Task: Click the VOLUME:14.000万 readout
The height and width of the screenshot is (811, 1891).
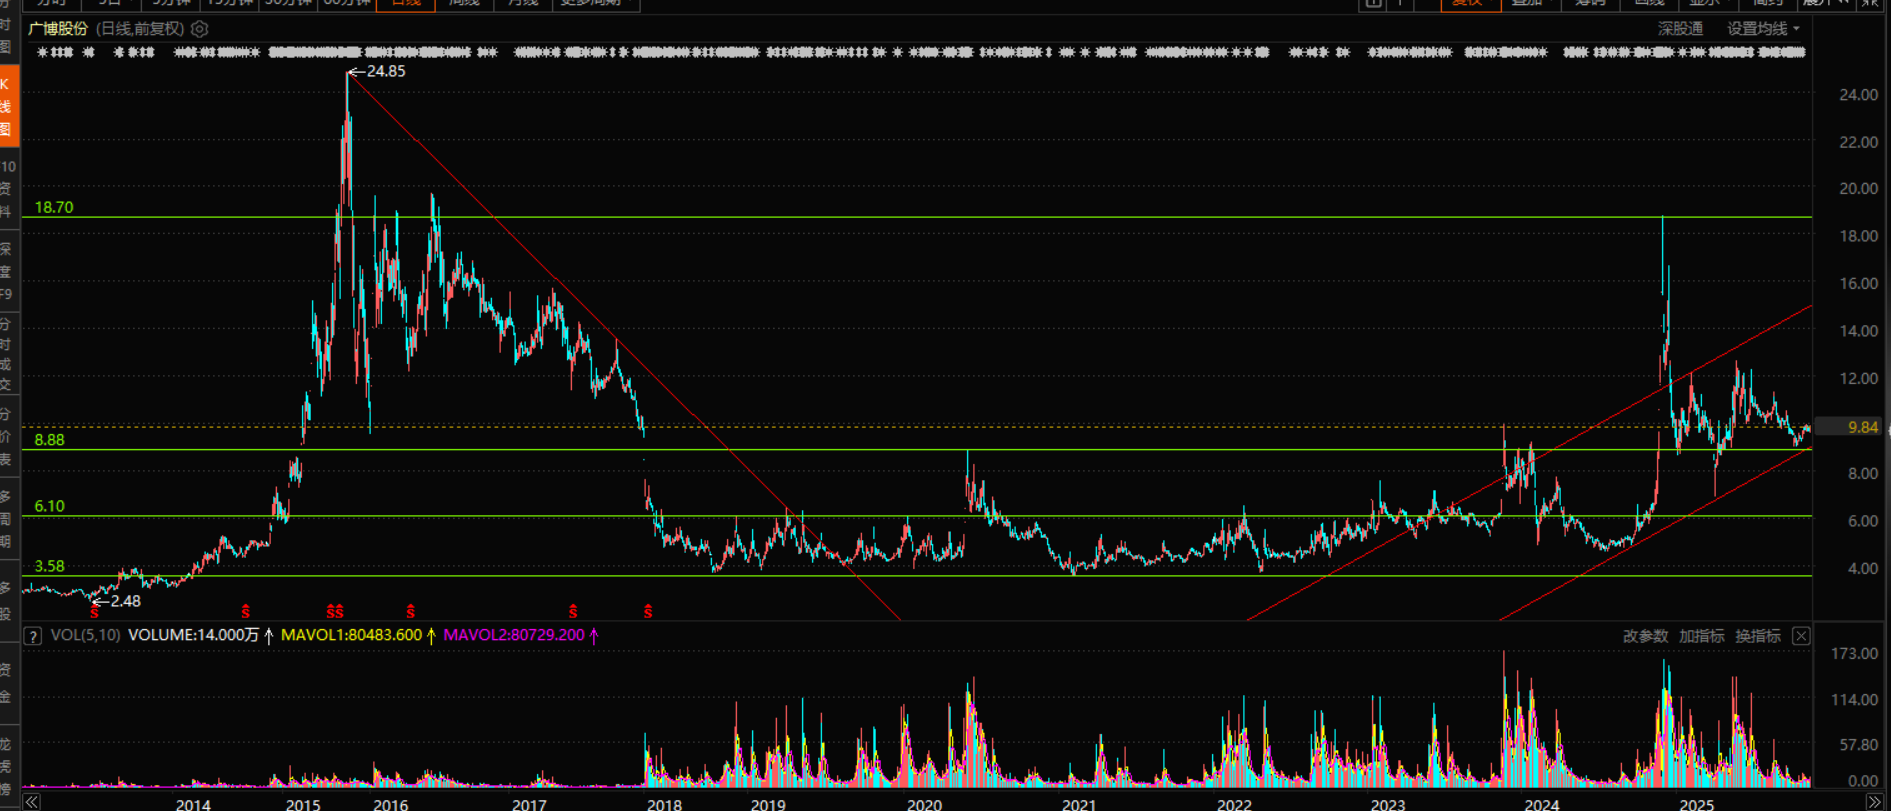Action: [194, 635]
